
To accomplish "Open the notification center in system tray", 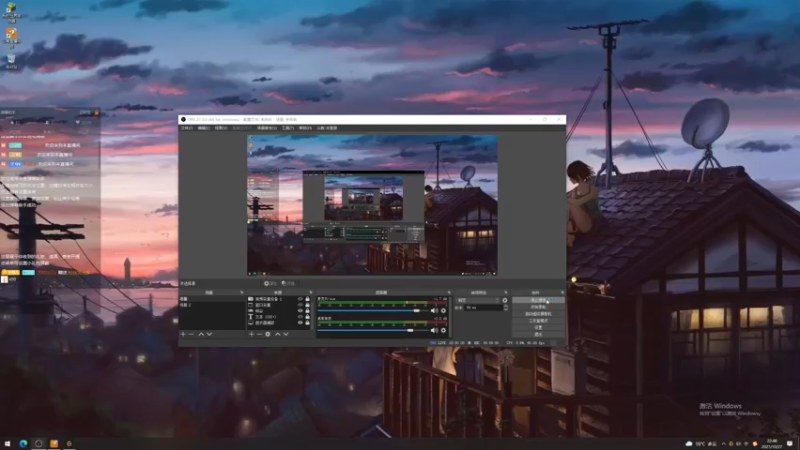I will (x=790, y=443).
